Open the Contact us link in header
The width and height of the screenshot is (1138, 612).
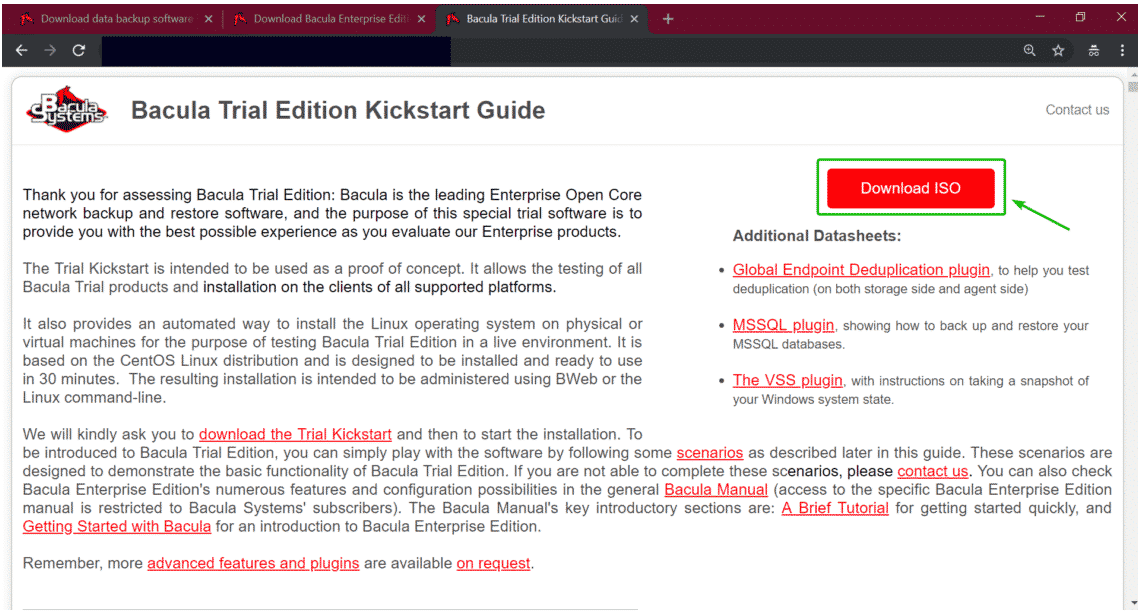(1077, 110)
